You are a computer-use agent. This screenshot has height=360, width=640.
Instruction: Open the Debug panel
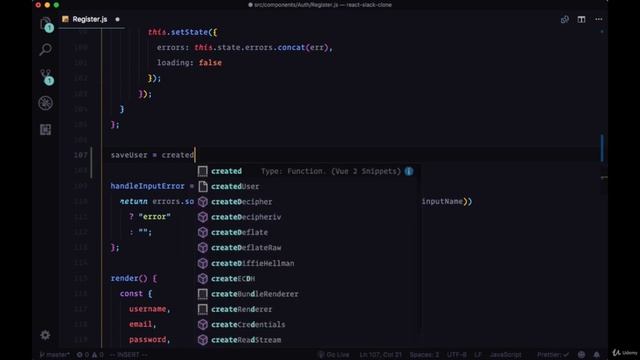pos(46,103)
